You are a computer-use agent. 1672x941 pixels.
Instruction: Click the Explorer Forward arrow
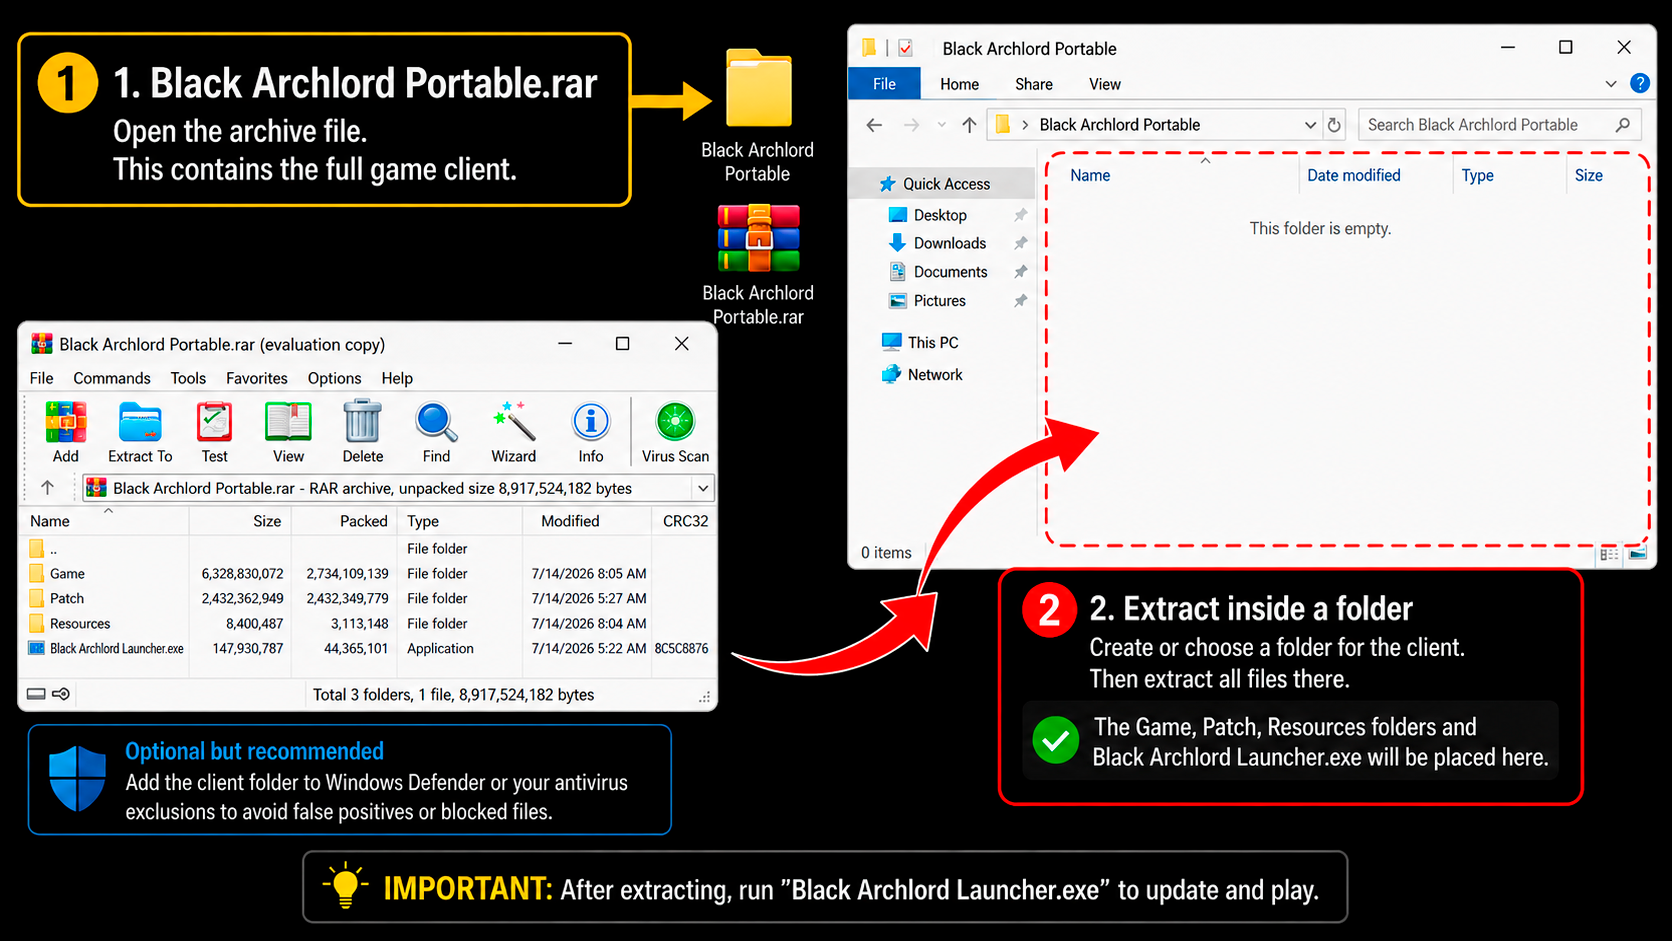pyautogui.click(x=911, y=125)
